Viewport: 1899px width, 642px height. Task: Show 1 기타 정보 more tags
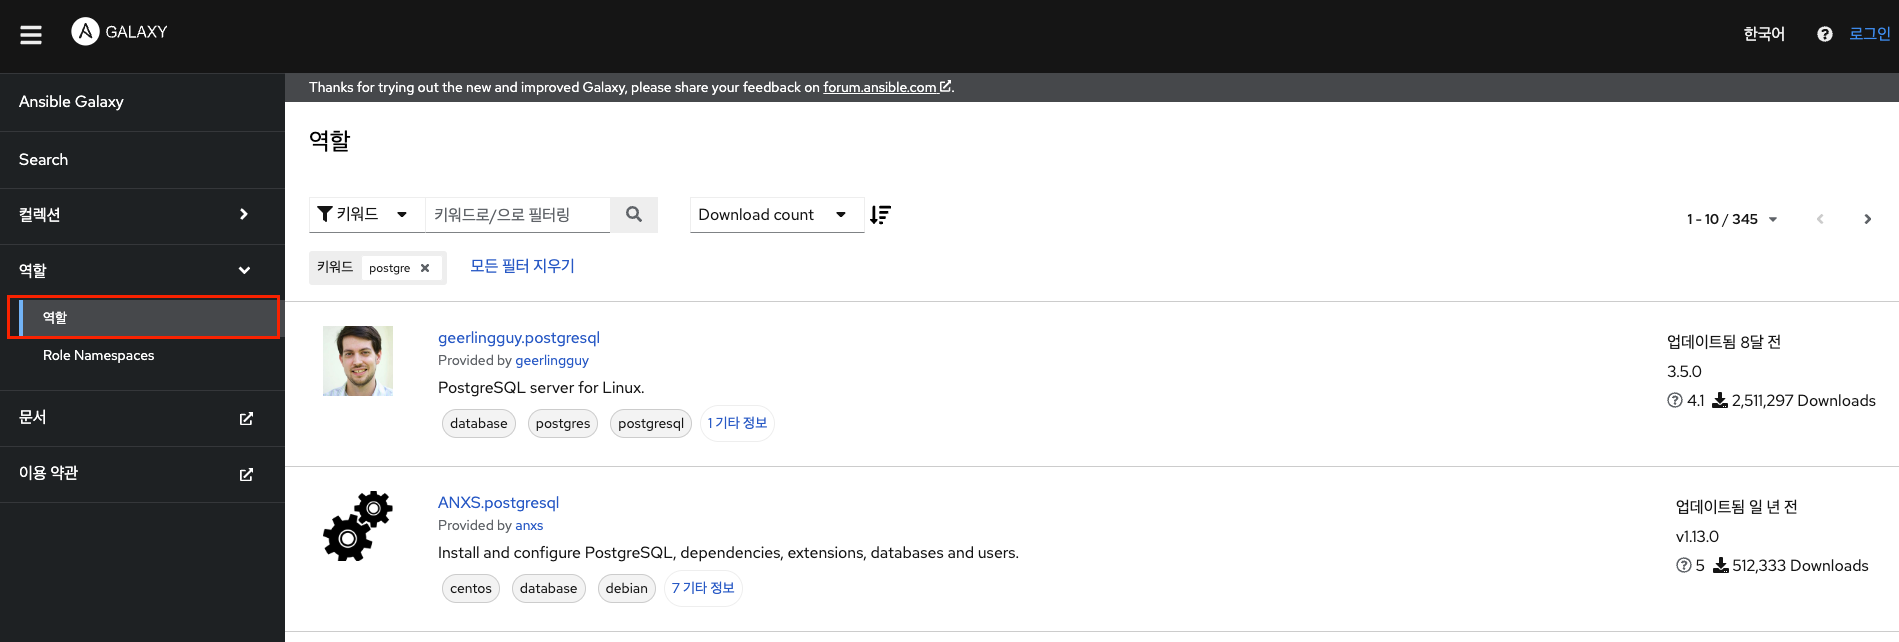tap(737, 423)
